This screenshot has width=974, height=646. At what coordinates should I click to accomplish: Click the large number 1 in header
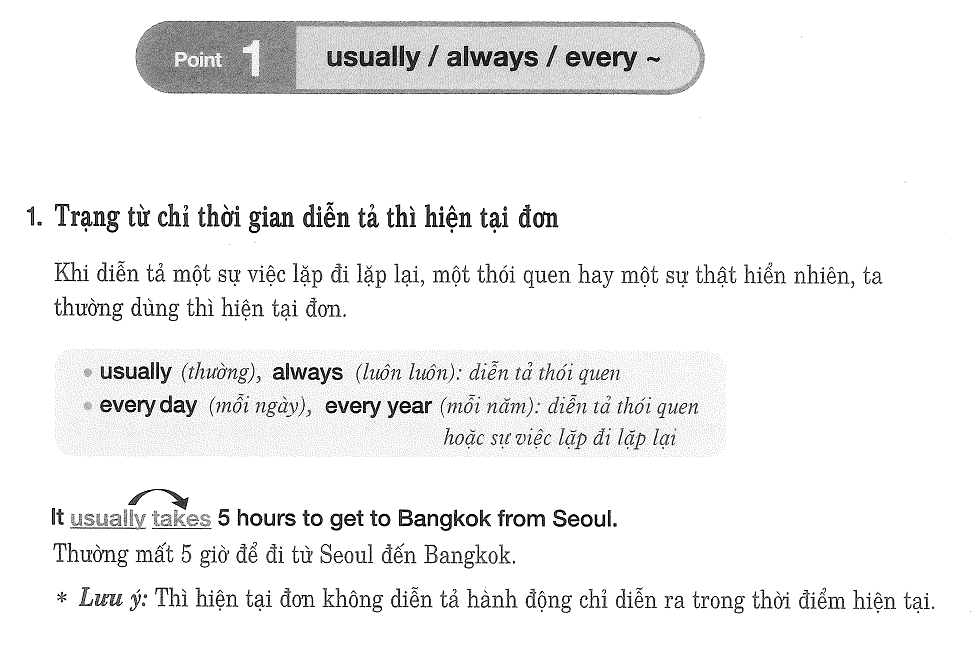pyautogui.click(x=252, y=59)
